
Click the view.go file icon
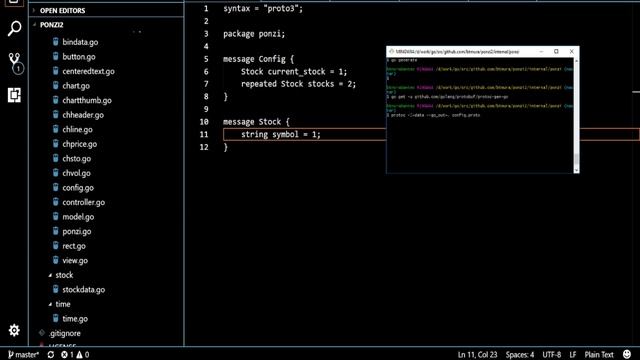pyautogui.click(x=56, y=260)
